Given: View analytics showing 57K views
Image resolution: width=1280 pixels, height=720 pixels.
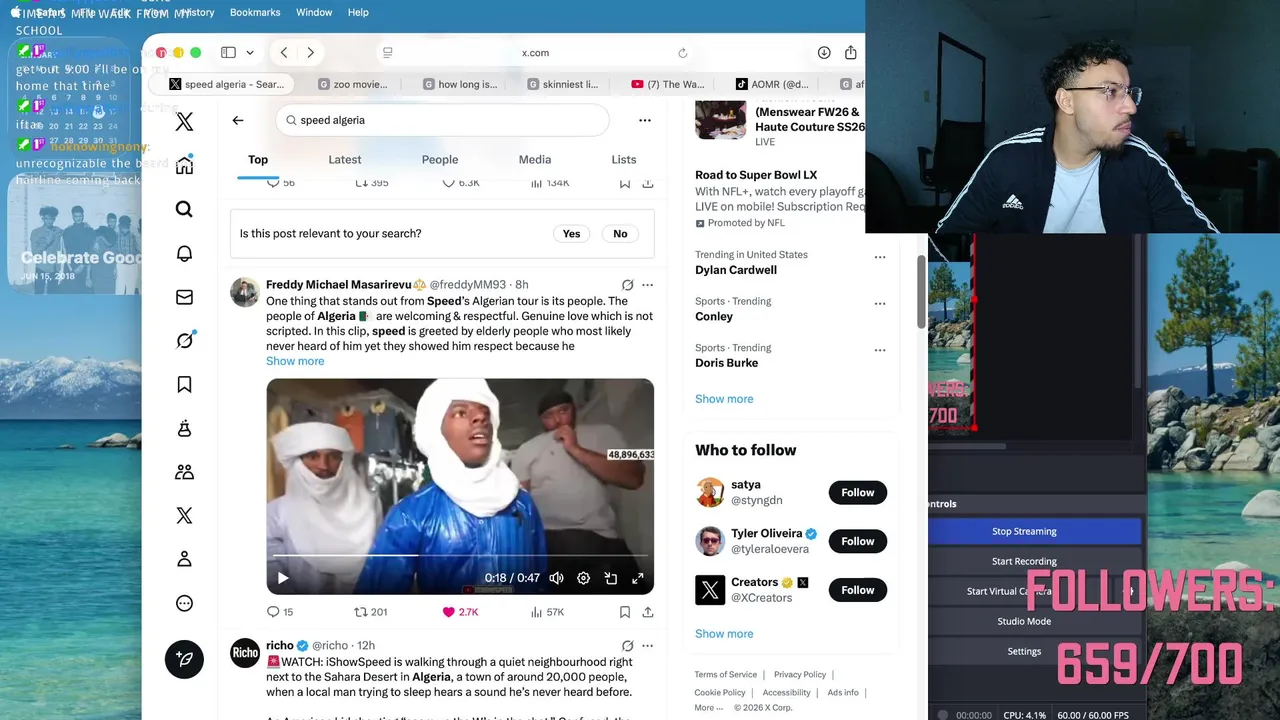Looking at the screenshot, I should 547,612.
